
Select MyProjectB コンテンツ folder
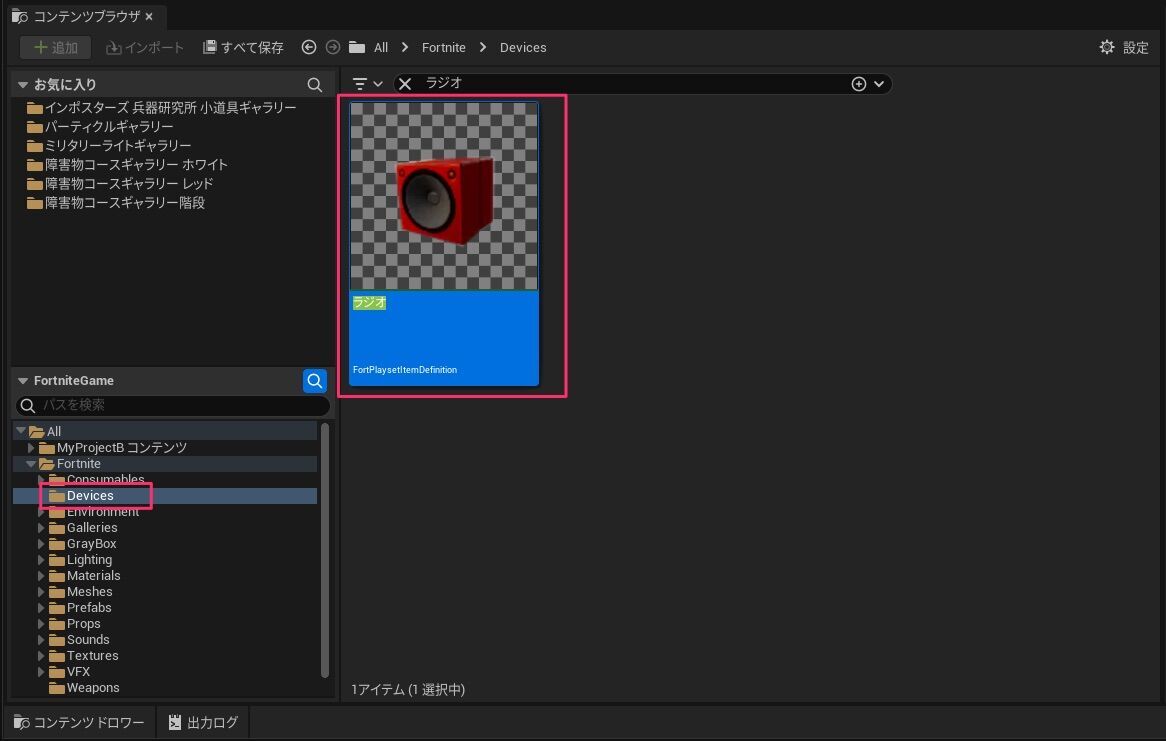pos(113,448)
